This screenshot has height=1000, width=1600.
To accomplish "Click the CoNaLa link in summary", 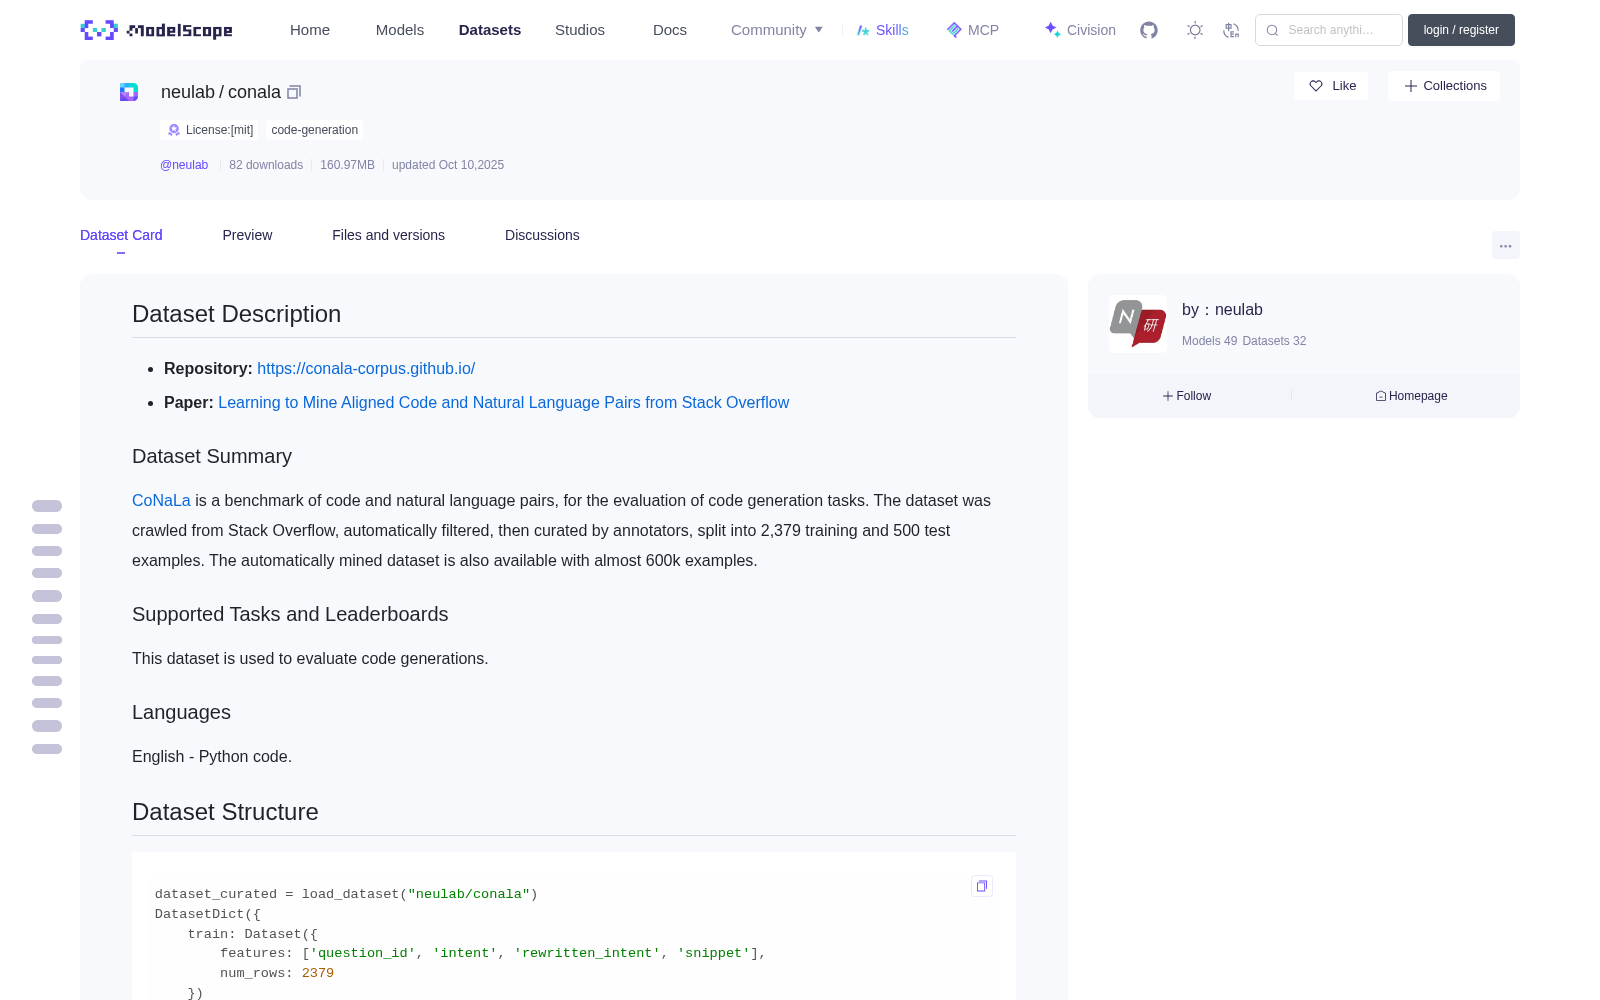I will [x=161, y=500].
